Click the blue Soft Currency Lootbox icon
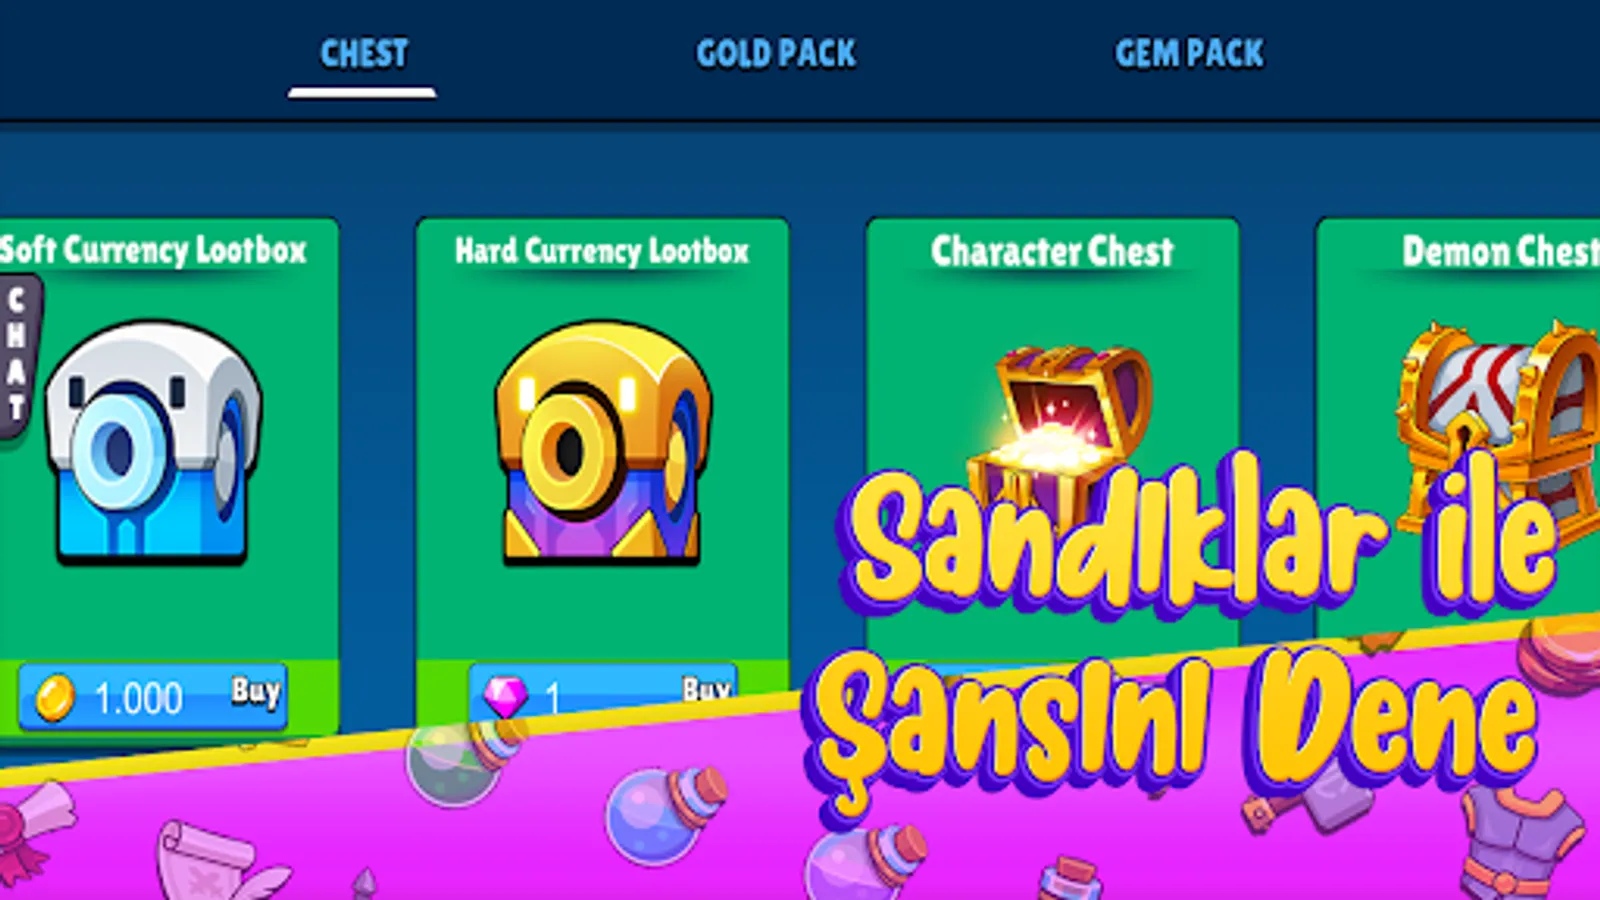Image resolution: width=1600 pixels, height=900 pixels. pos(153,442)
